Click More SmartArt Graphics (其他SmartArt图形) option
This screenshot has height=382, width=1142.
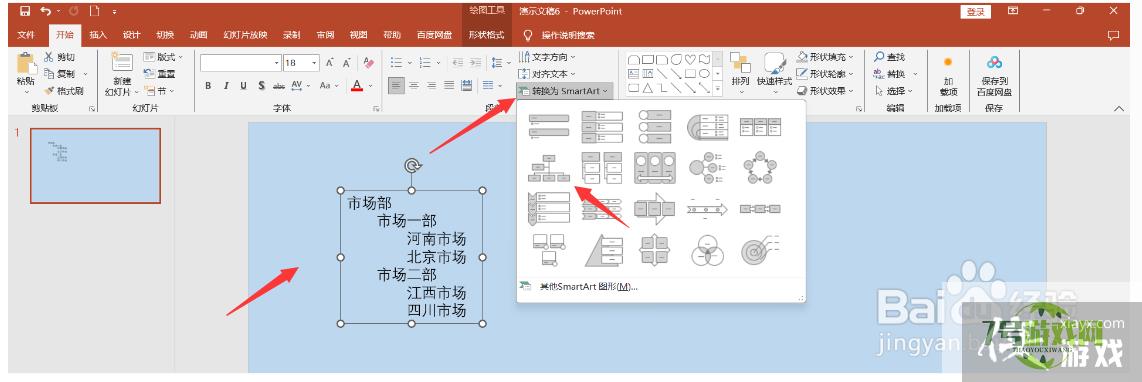588,287
